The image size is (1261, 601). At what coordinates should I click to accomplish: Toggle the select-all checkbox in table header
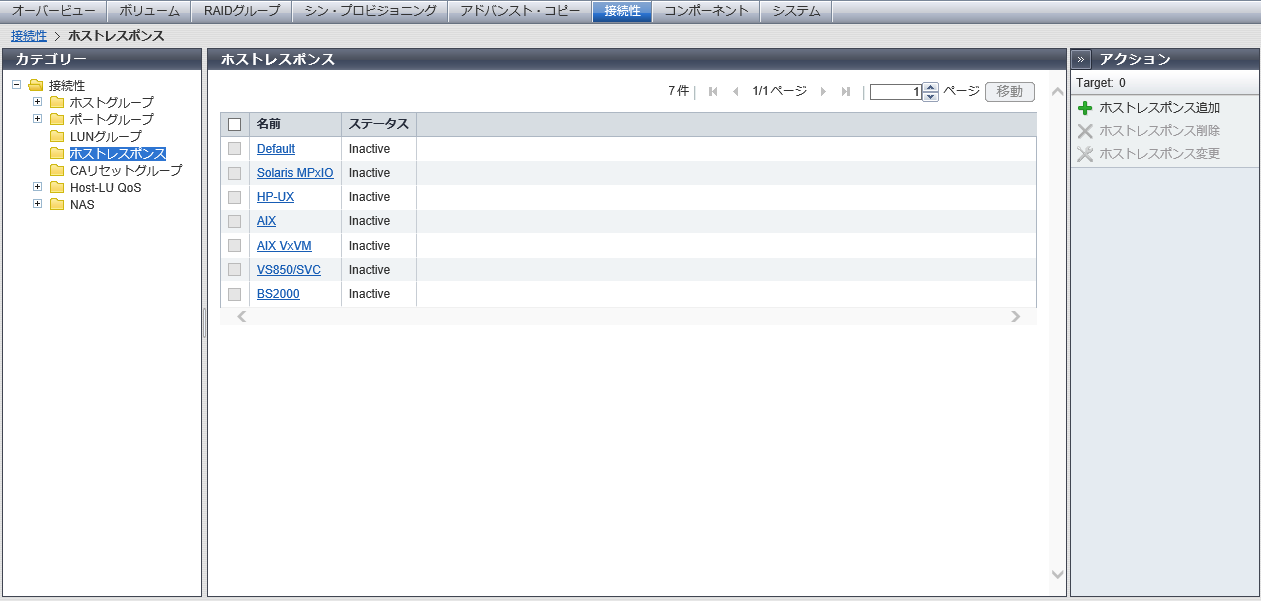pos(235,125)
